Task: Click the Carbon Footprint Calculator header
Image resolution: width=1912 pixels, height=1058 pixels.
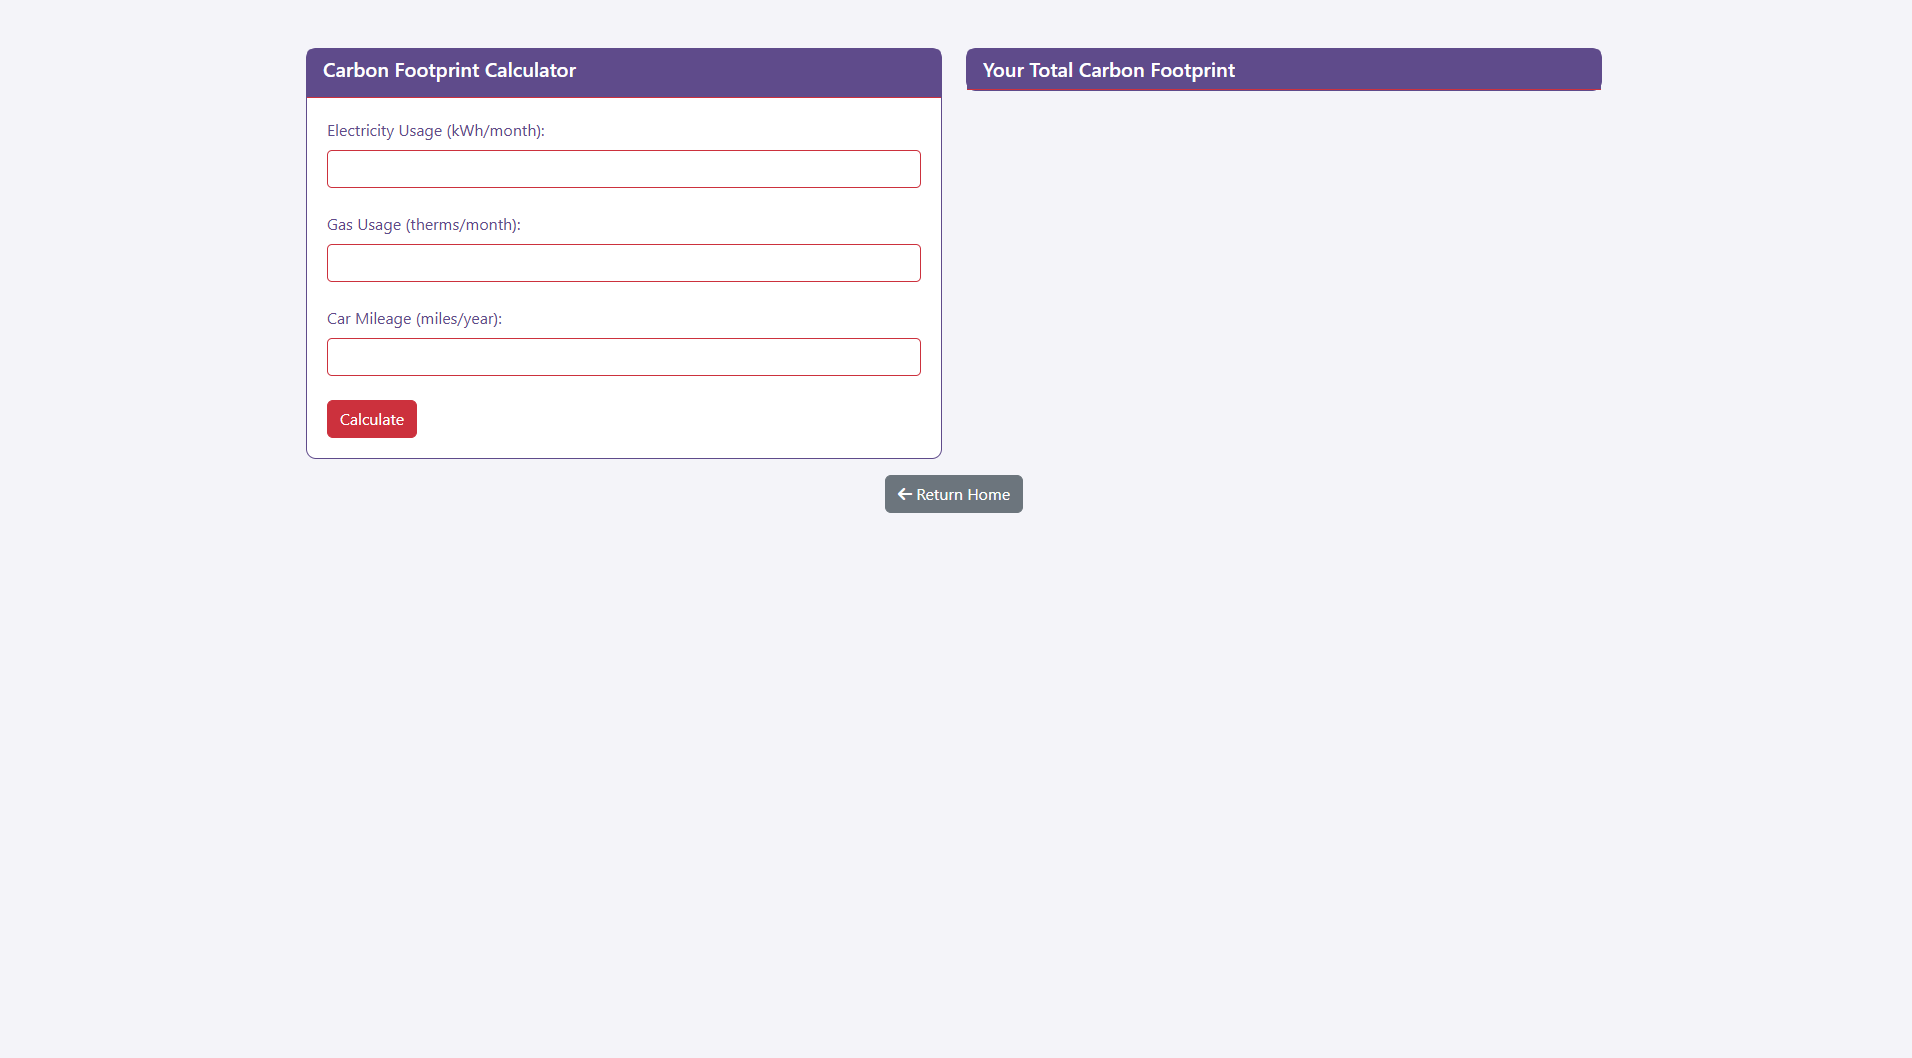Action: 449,71
